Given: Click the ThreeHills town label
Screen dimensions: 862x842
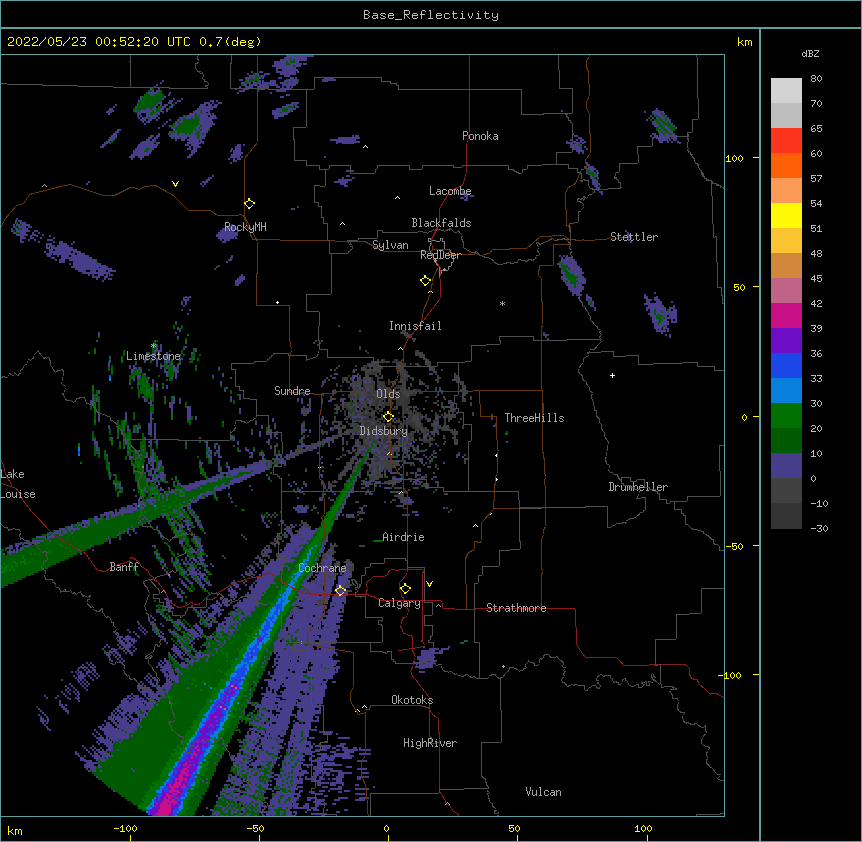Looking at the screenshot, I should pos(534,418).
